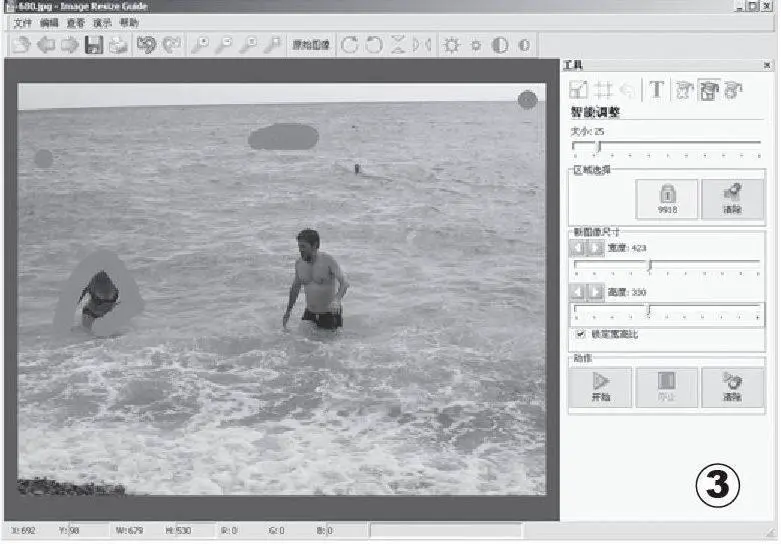Image resolution: width=781 pixels, height=544 pixels.
Task: Select the crop tool in tools panel
Action: pos(604,90)
